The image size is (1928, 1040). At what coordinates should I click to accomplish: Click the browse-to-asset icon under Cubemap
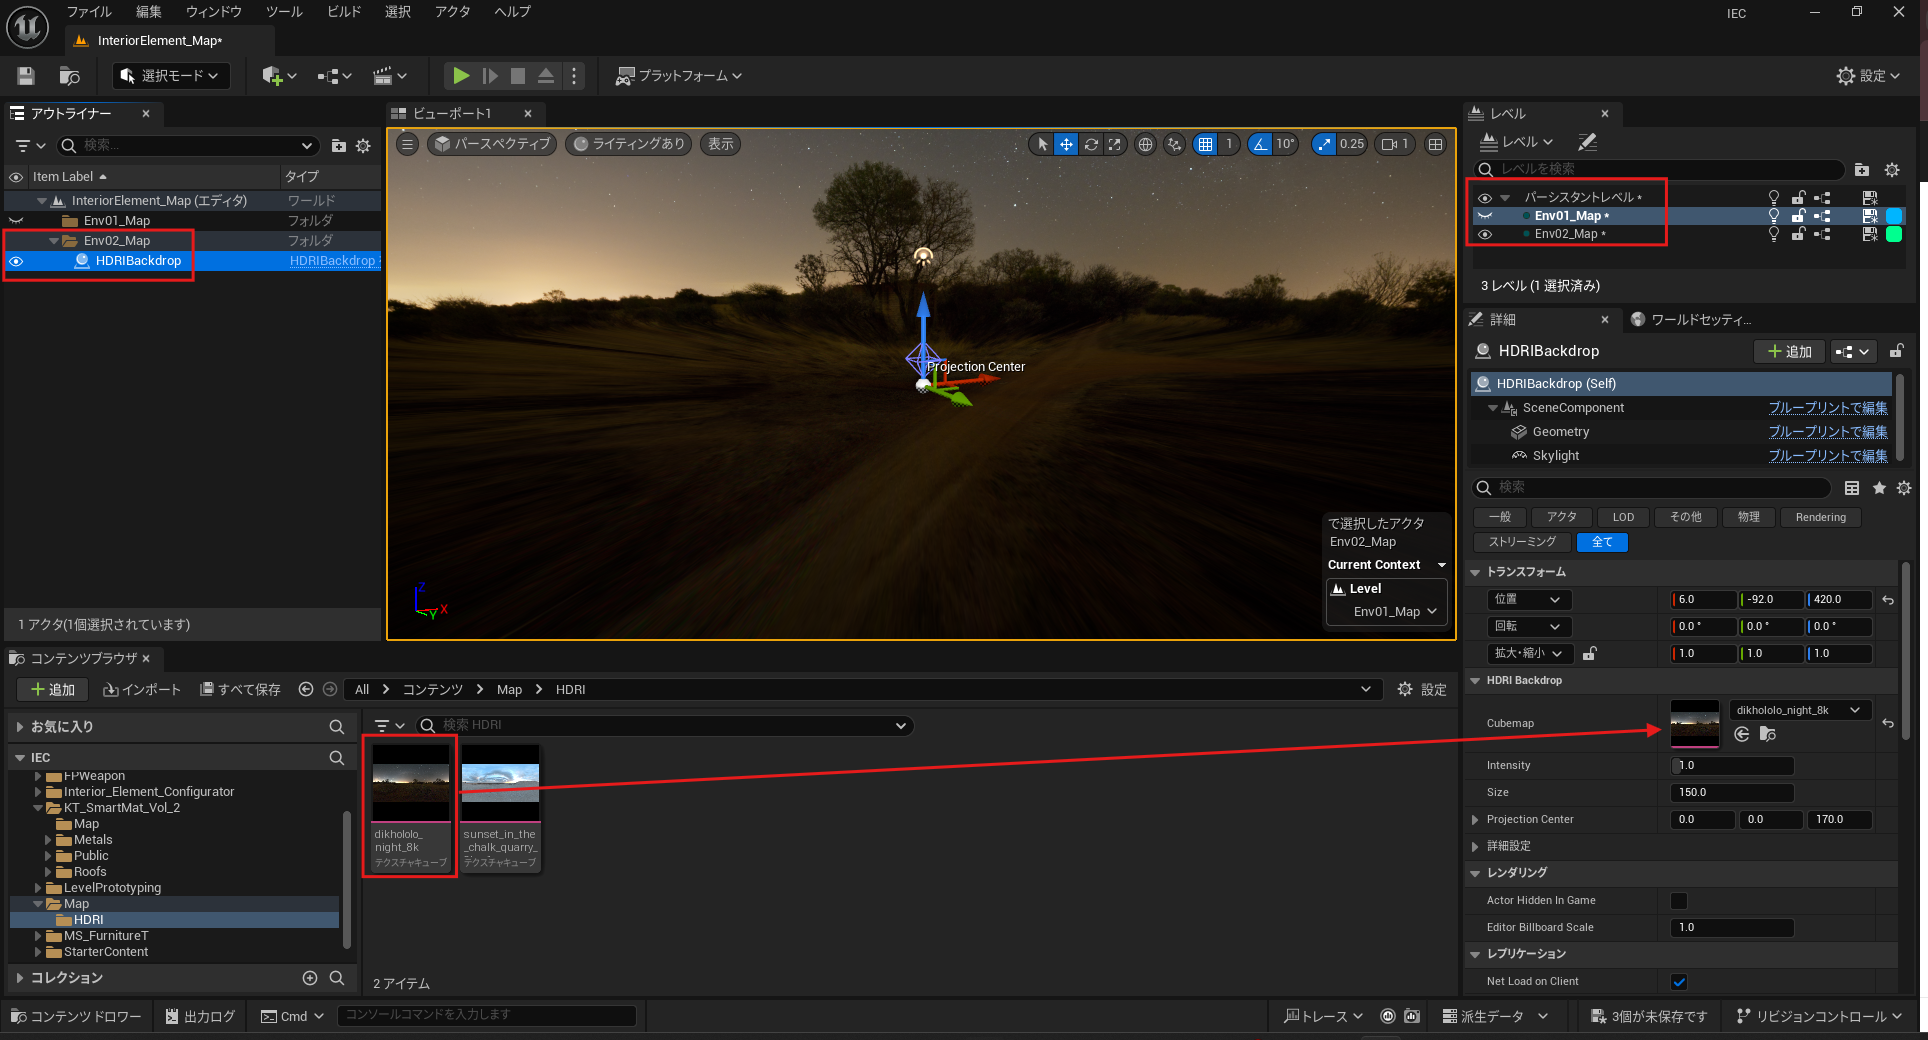tap(1767, 734)
